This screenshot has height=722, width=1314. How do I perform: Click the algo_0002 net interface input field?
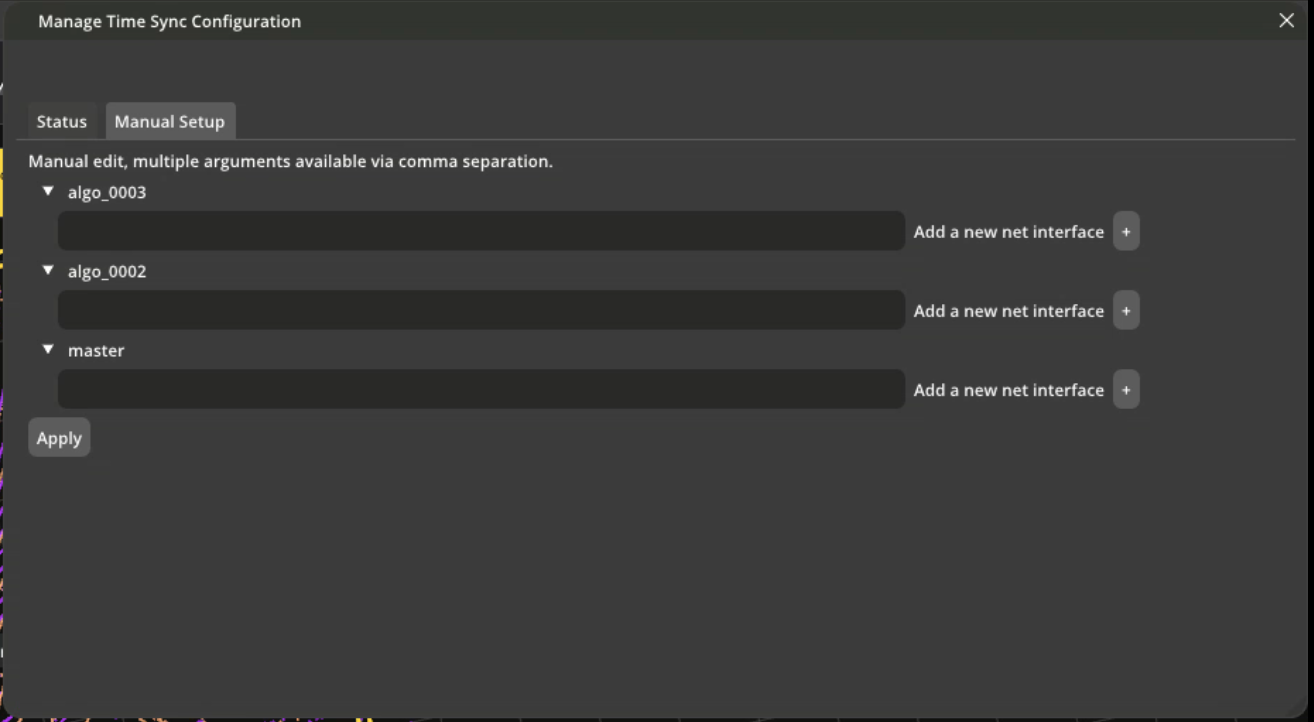[x=481, y=310]
